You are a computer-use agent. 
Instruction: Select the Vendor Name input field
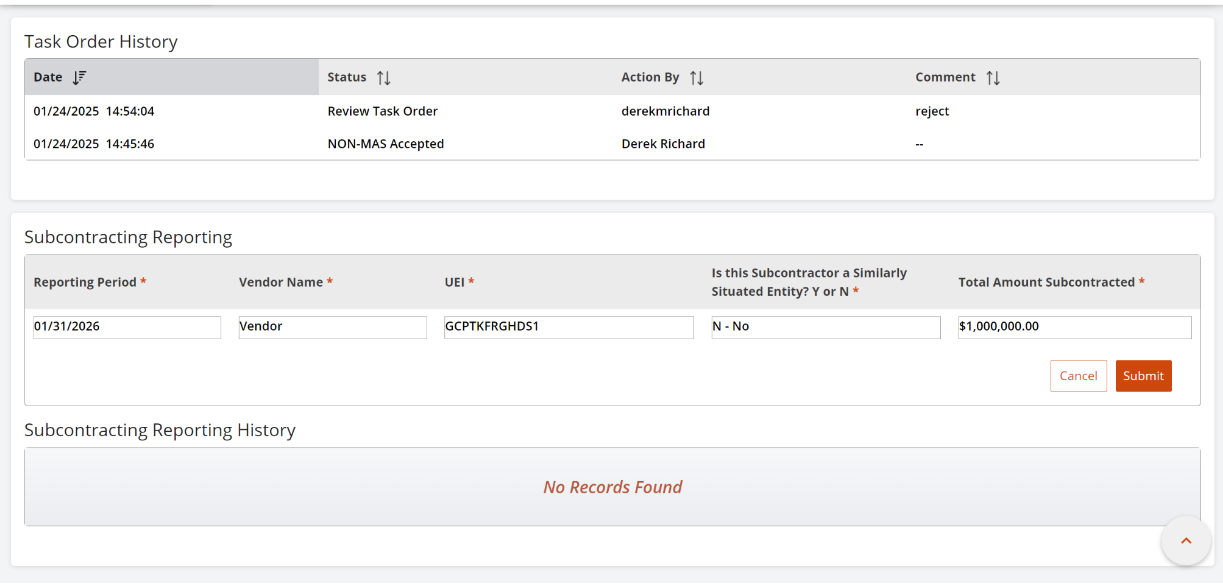333,327
